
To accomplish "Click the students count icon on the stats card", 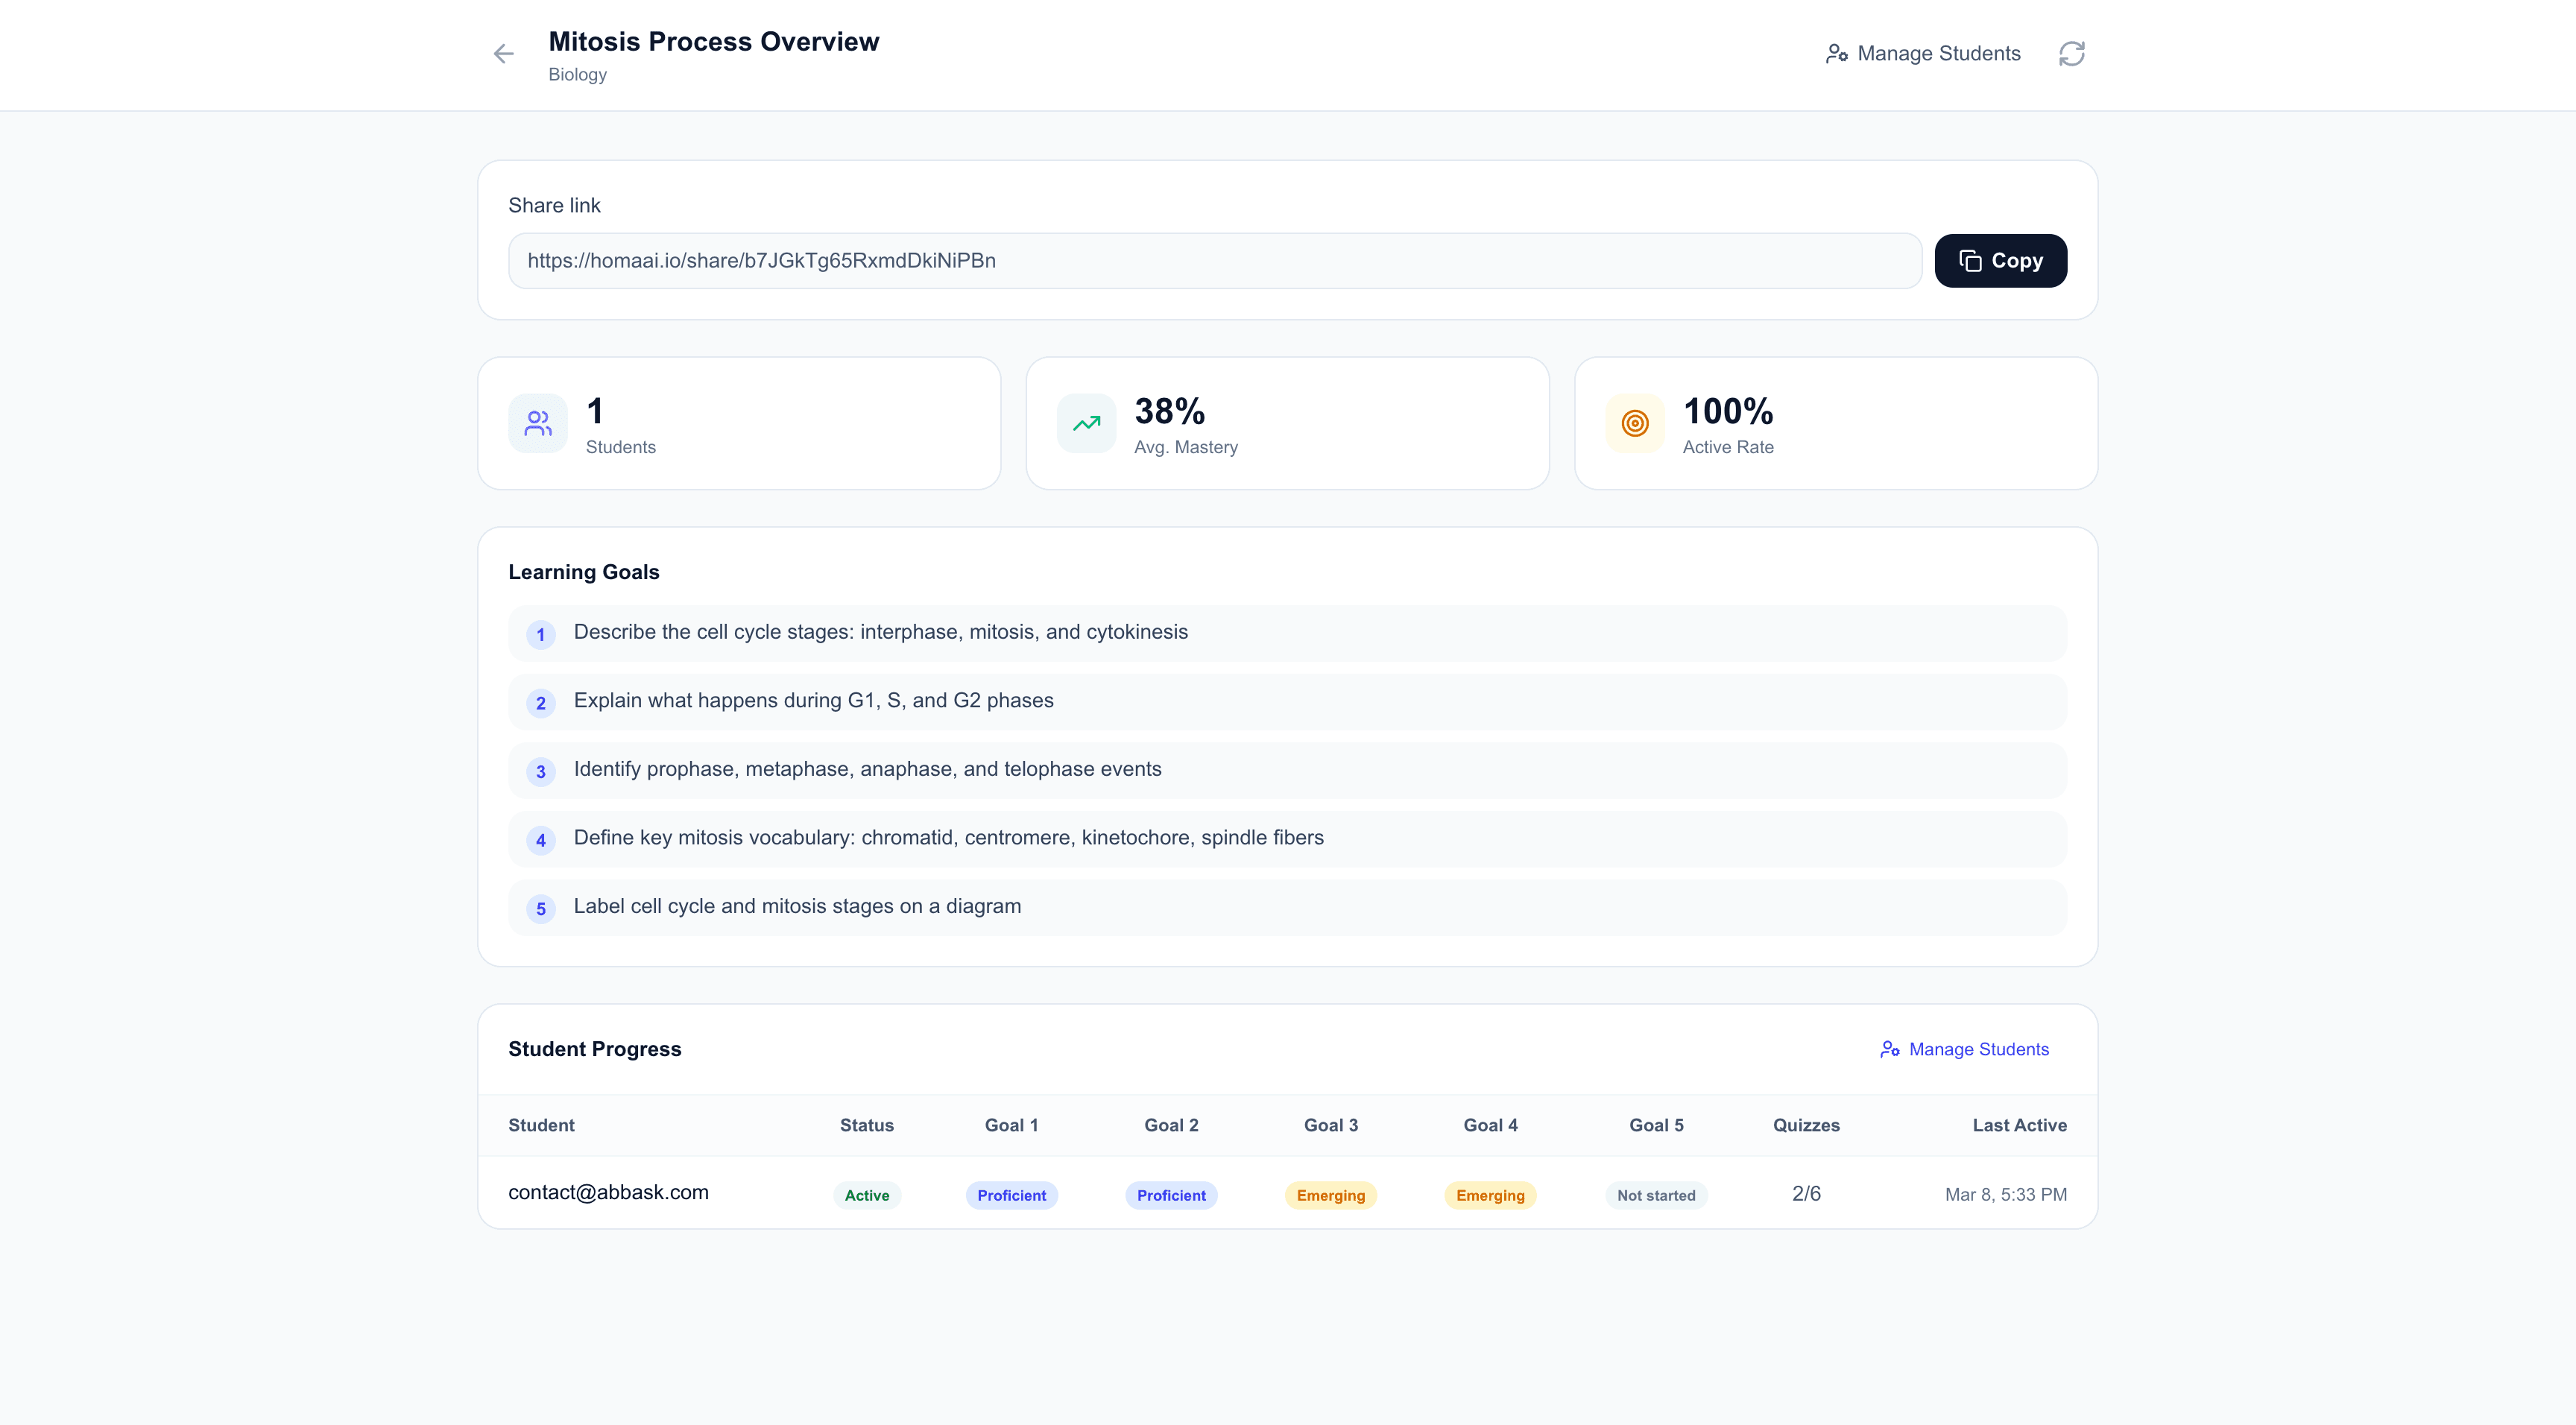I will [537, 423].
